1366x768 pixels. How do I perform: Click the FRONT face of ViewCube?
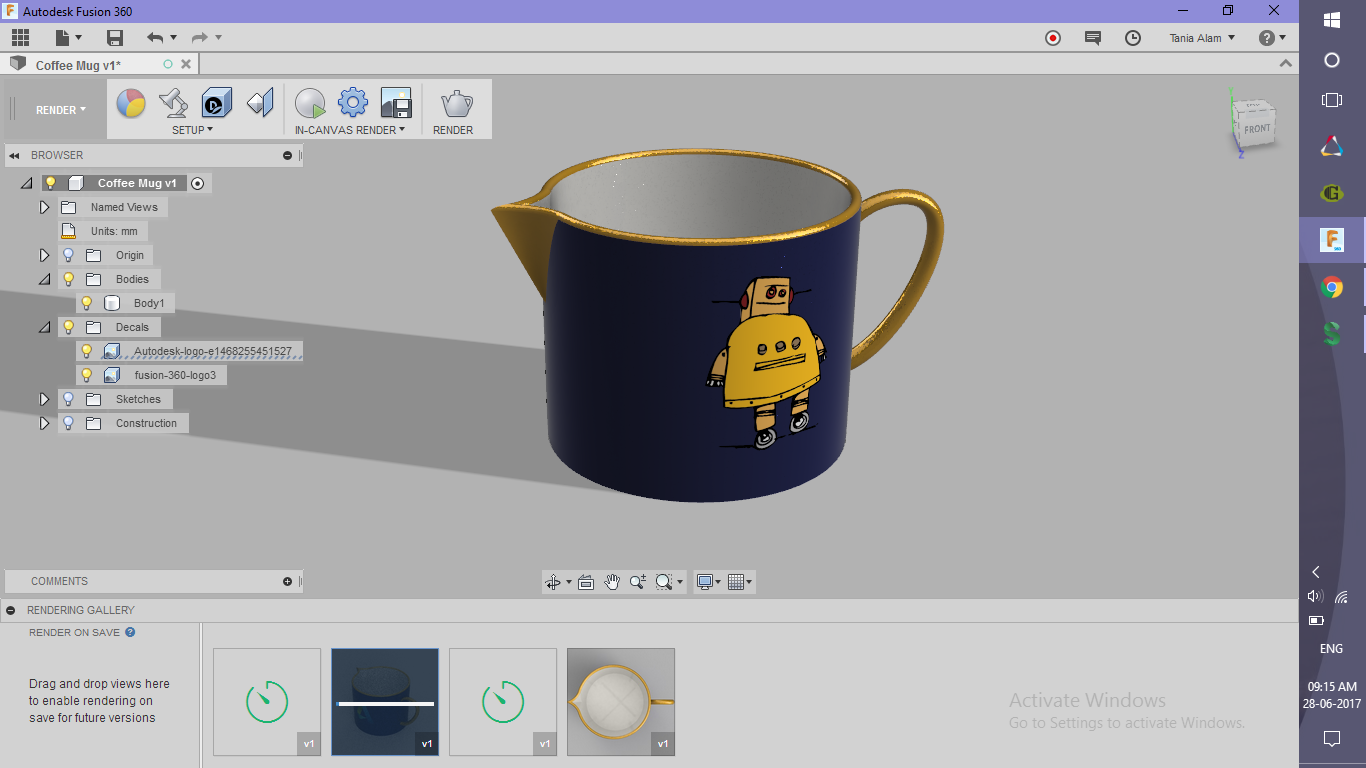1257,128
